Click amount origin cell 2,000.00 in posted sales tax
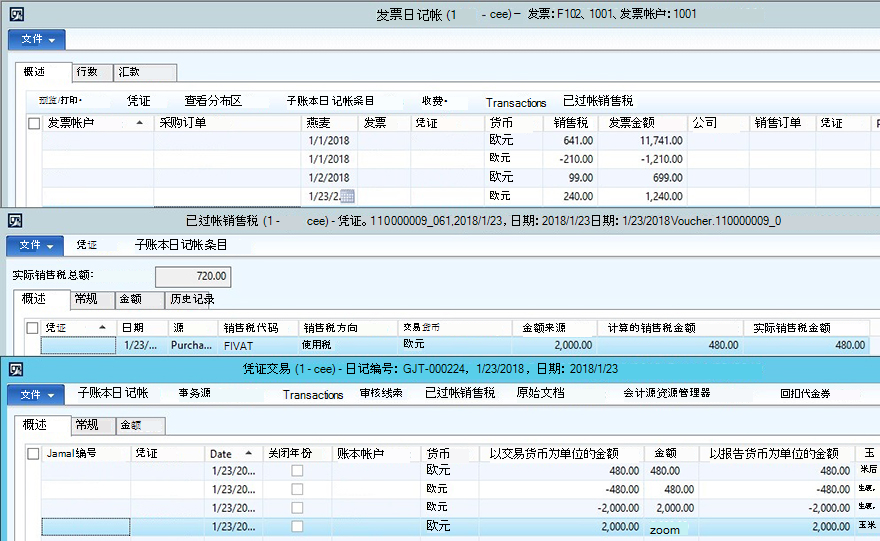The height and width of the screenshot is (541, 880). pyautogui.click(x=554, y=345)
